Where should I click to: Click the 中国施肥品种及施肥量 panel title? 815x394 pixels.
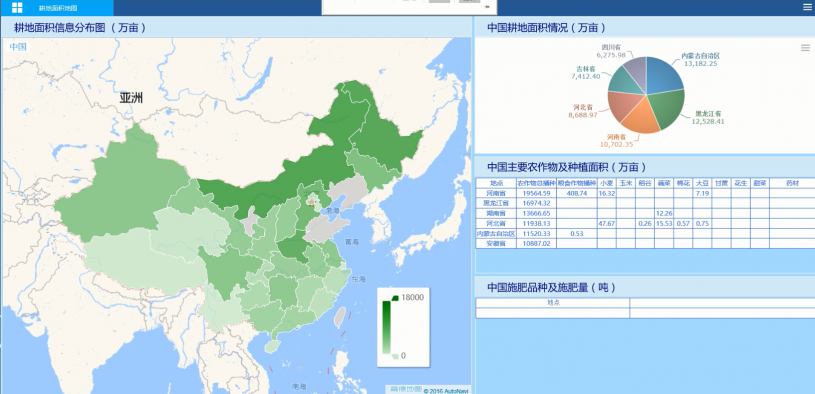pyautogui.click(x=551, y=287)
